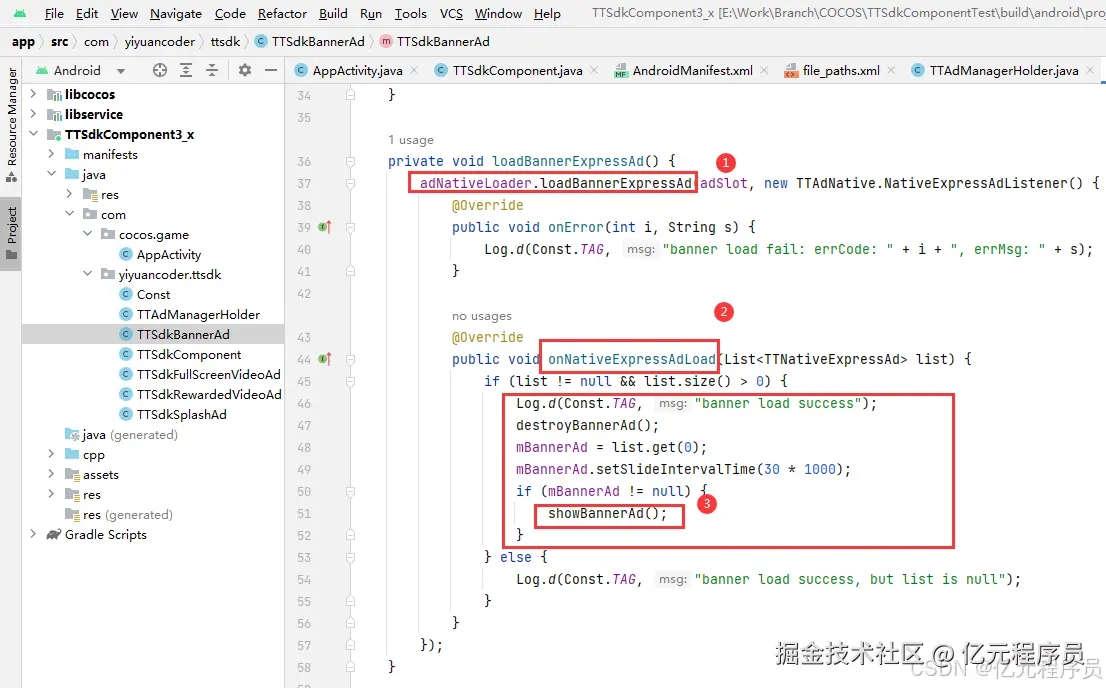Expand the manifests folder
Viewport: 1106px width, 688px height.
point(51,154)
